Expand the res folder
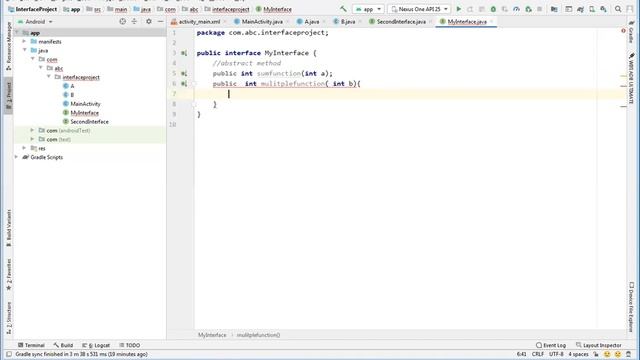The height and width of the screenshot is (360, 640). click(24, 148)
